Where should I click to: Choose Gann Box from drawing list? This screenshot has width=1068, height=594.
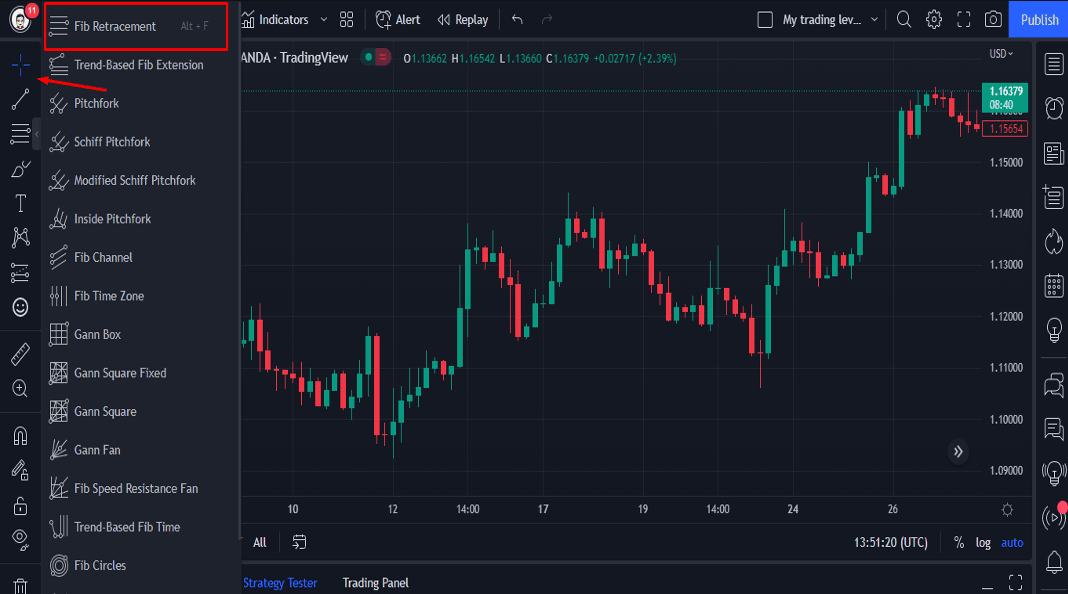click(97, 334)
